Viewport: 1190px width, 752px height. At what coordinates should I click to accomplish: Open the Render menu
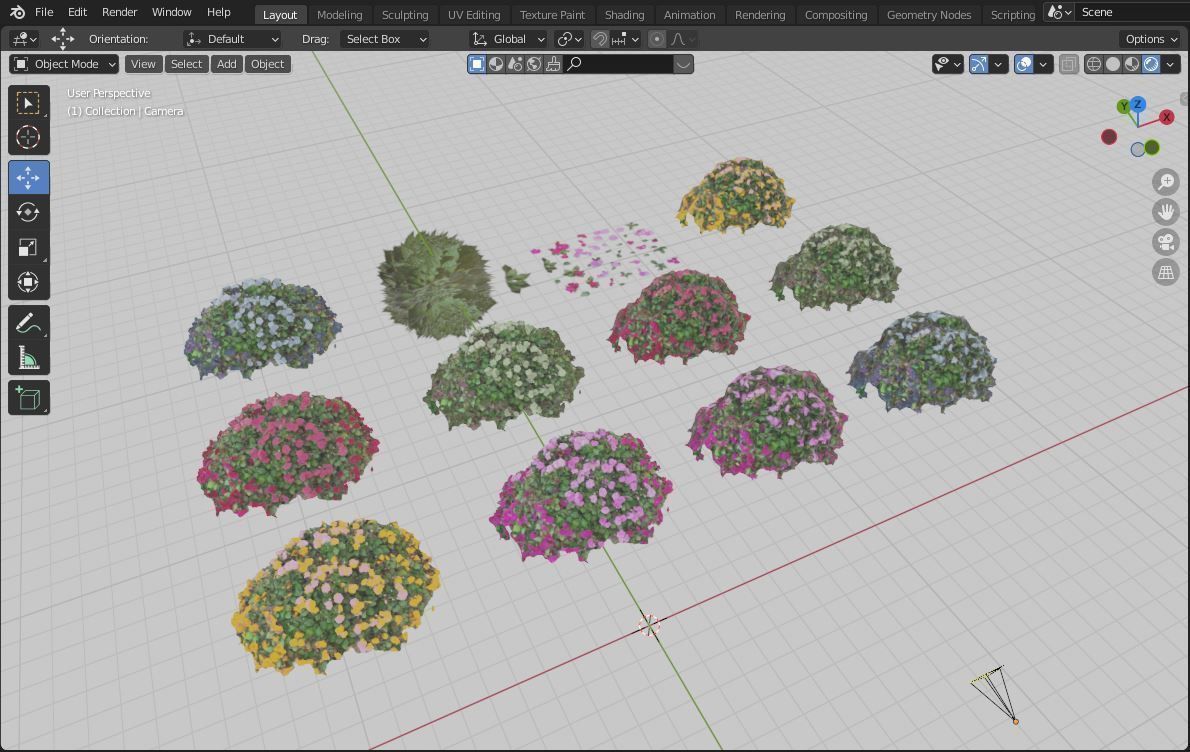coord(120,12)
